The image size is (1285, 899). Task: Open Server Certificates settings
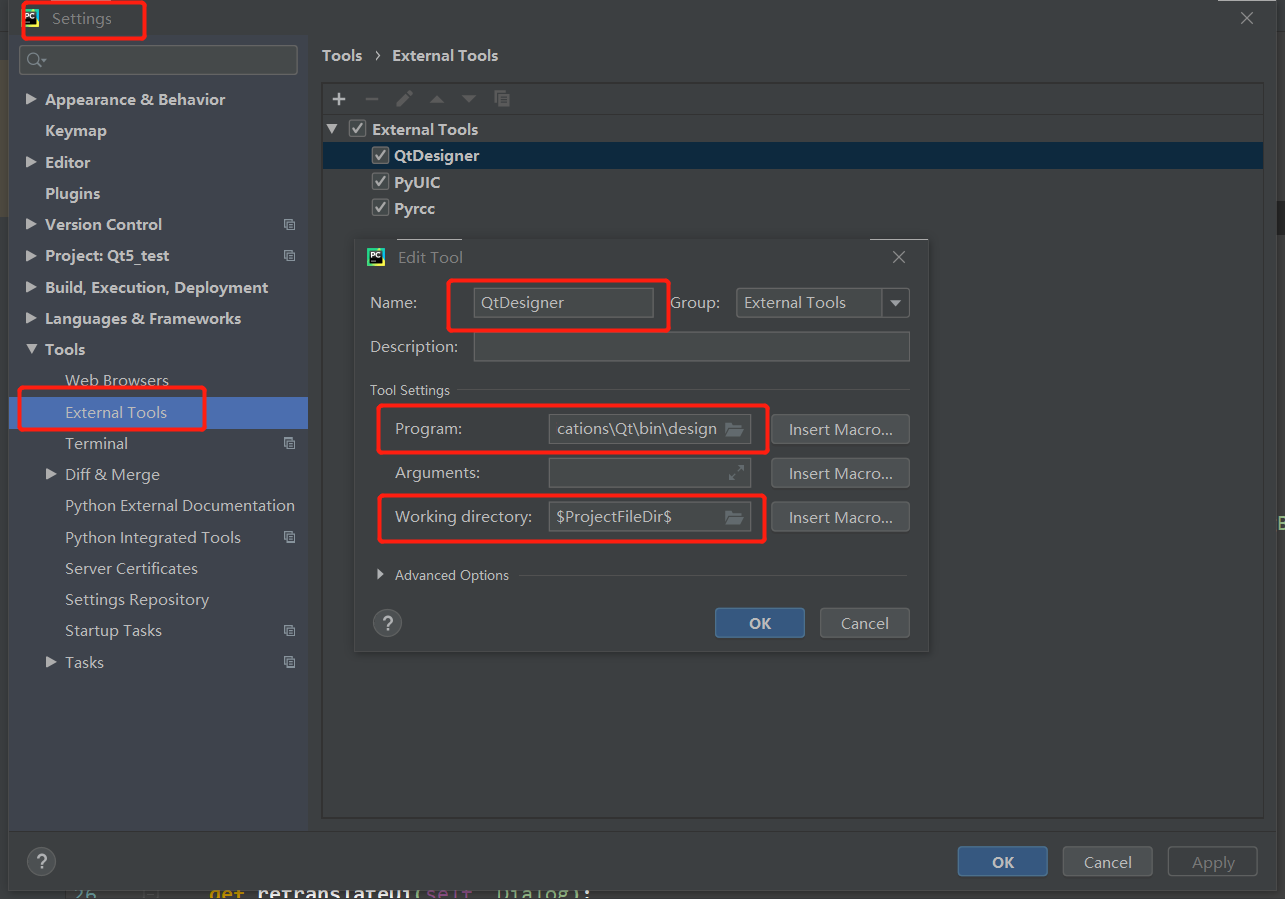131,568
